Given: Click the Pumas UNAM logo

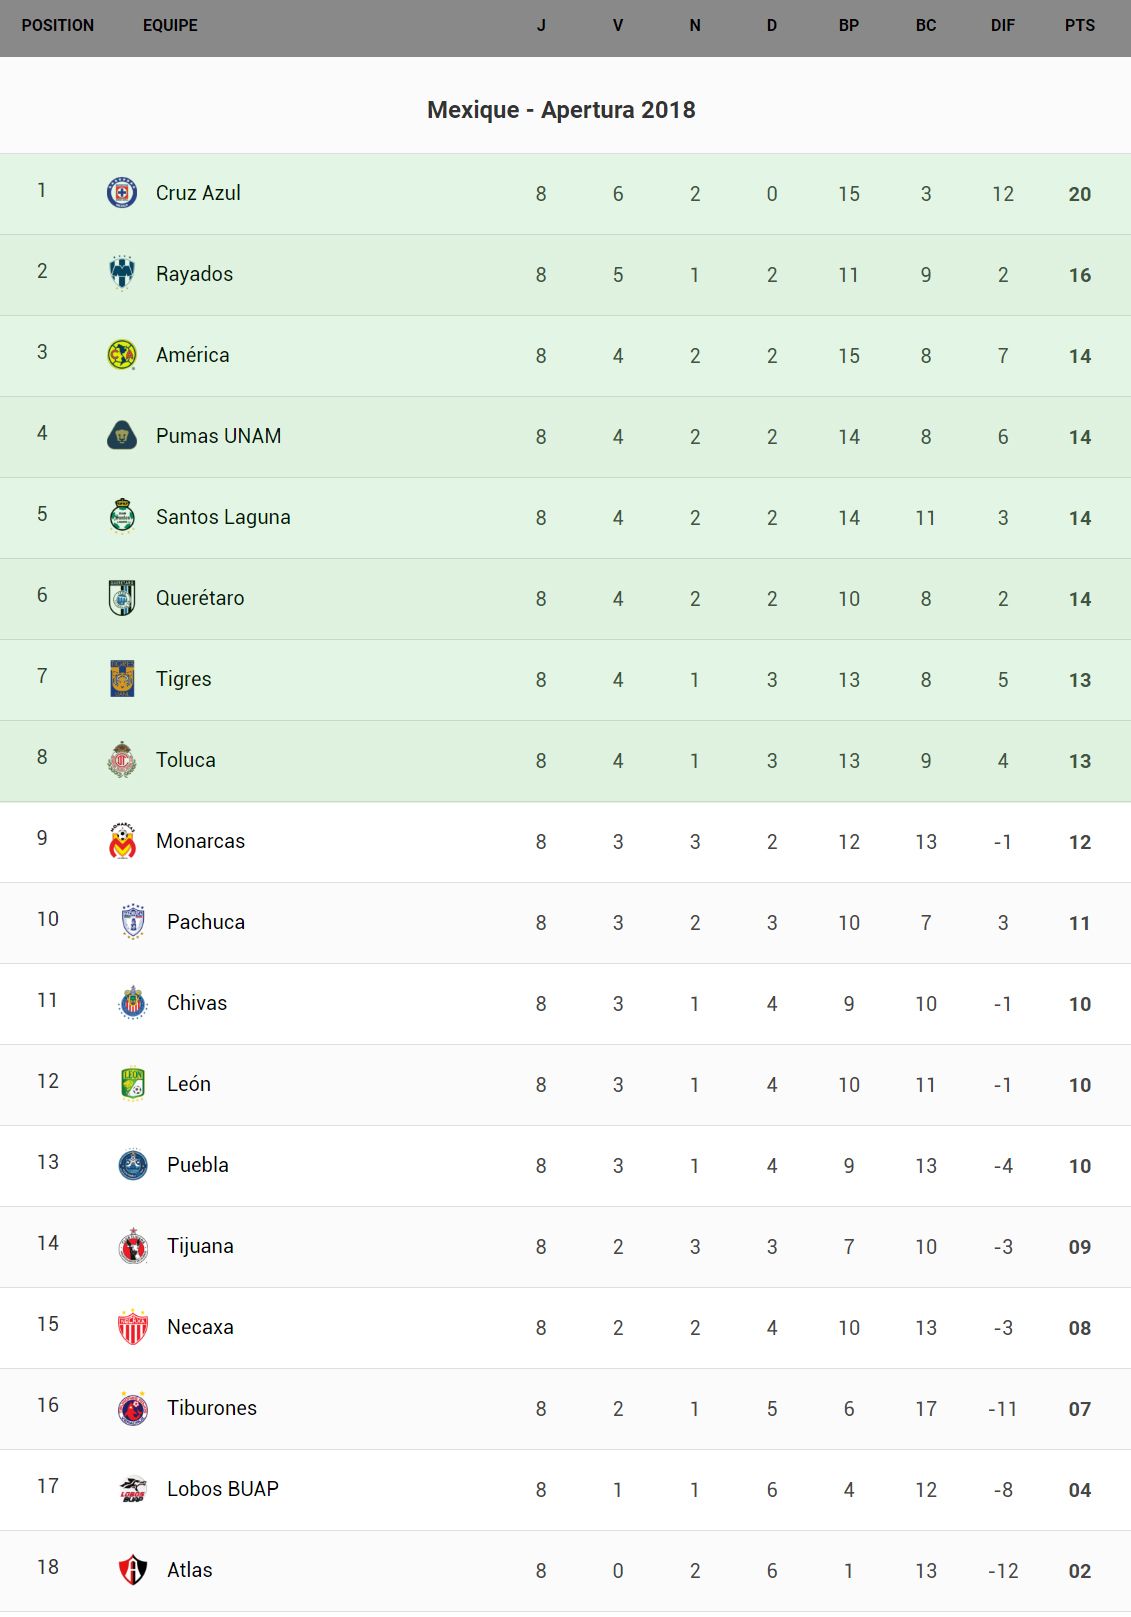Looking at the screenshot, I should (x=122, y=435).
